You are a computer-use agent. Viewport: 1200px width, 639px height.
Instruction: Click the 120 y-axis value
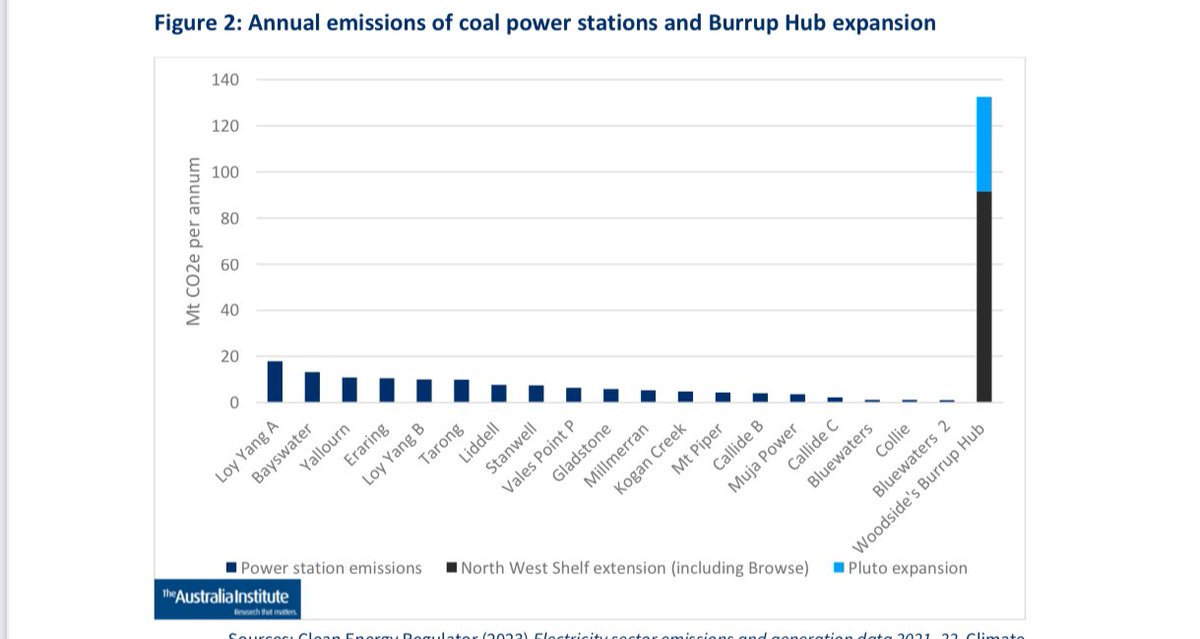(225, 126)
